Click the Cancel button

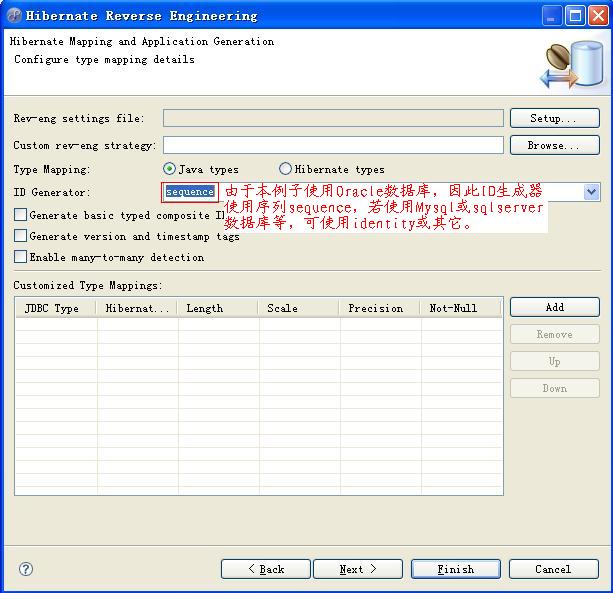[554, 569]
